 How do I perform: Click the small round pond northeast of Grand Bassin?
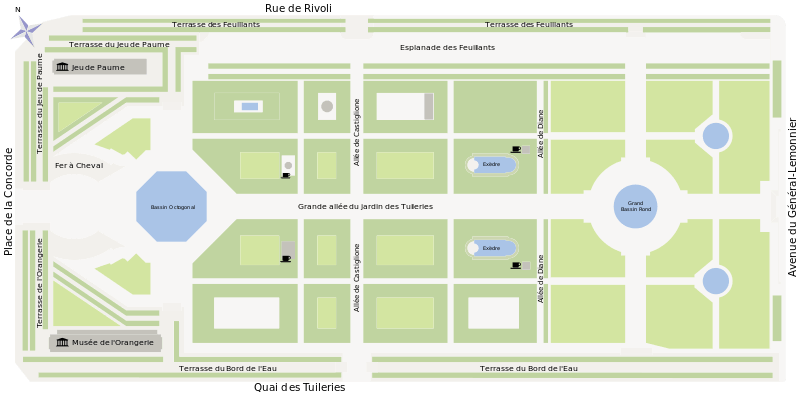pyautogui.click(x=715, y=136)
